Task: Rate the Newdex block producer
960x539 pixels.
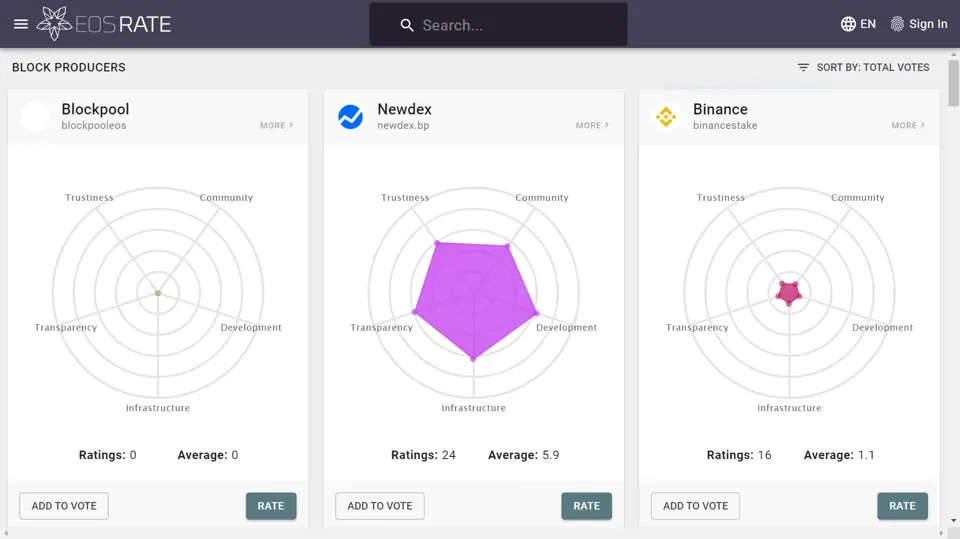Action: [587, 506]
